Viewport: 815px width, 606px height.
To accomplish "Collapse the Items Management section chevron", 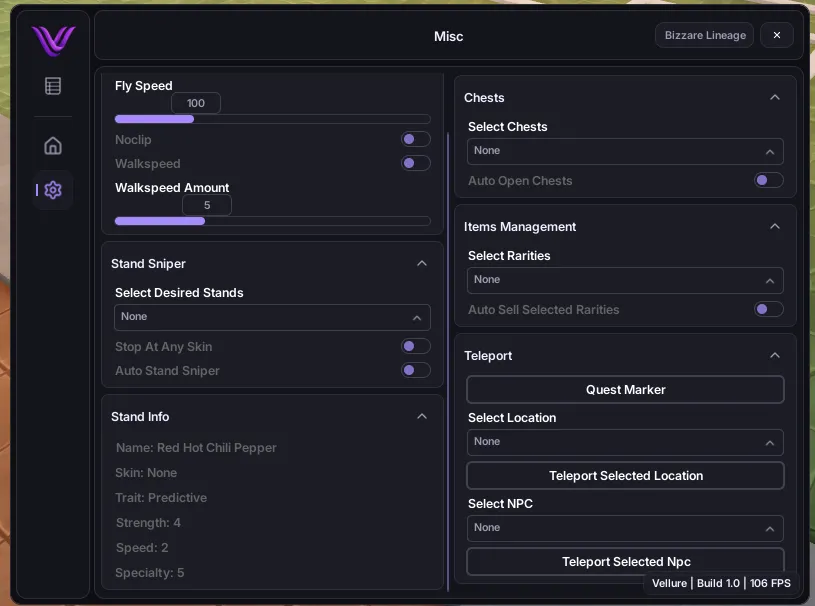I will (775, 227).
